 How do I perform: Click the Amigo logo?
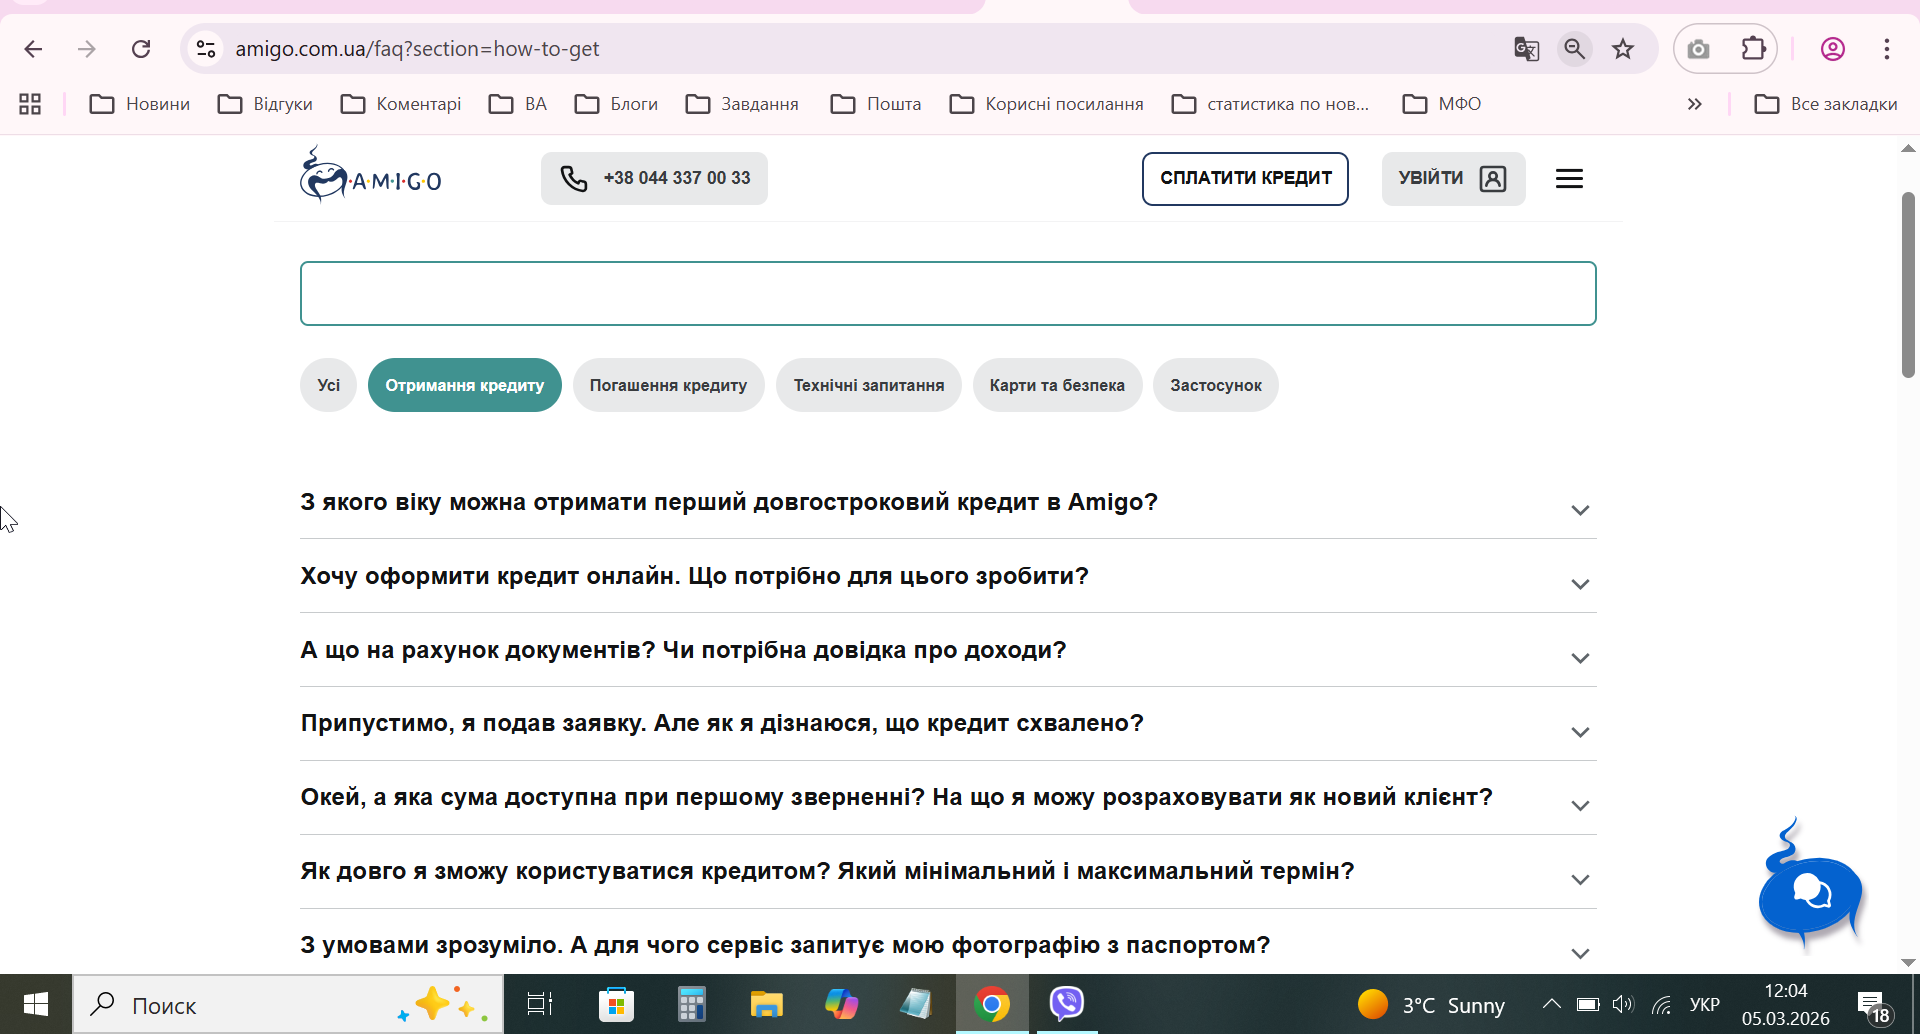coord(371,175)
